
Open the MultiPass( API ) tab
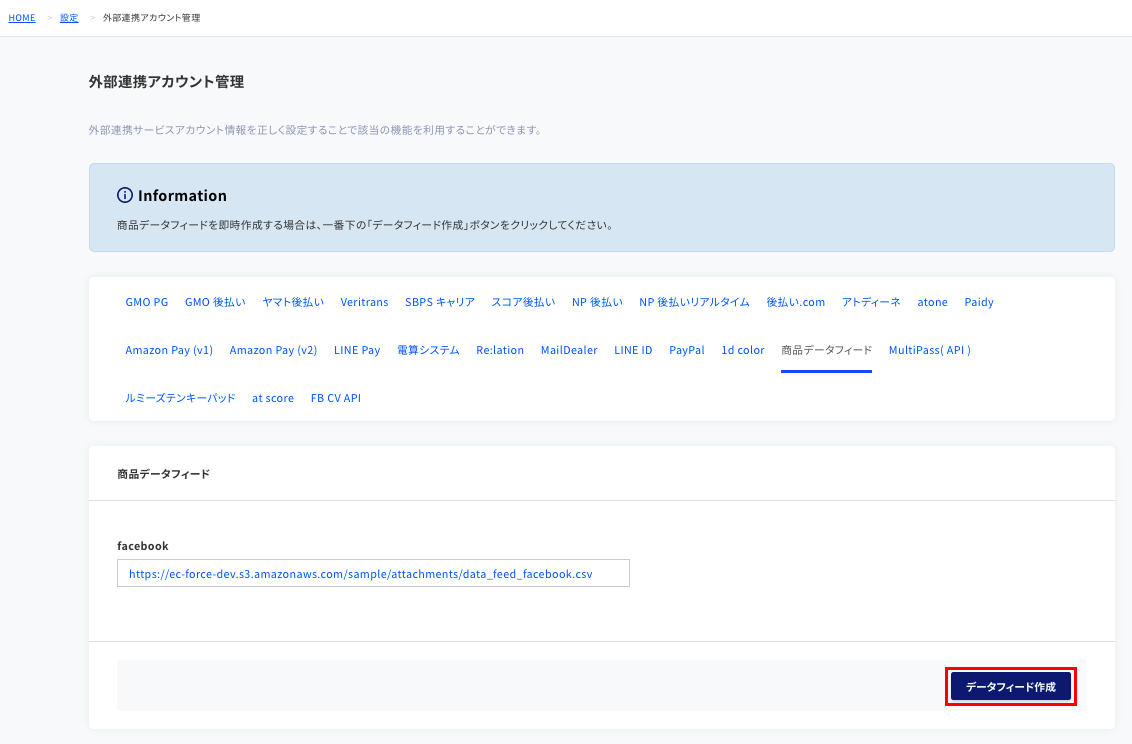pos(930,350)
